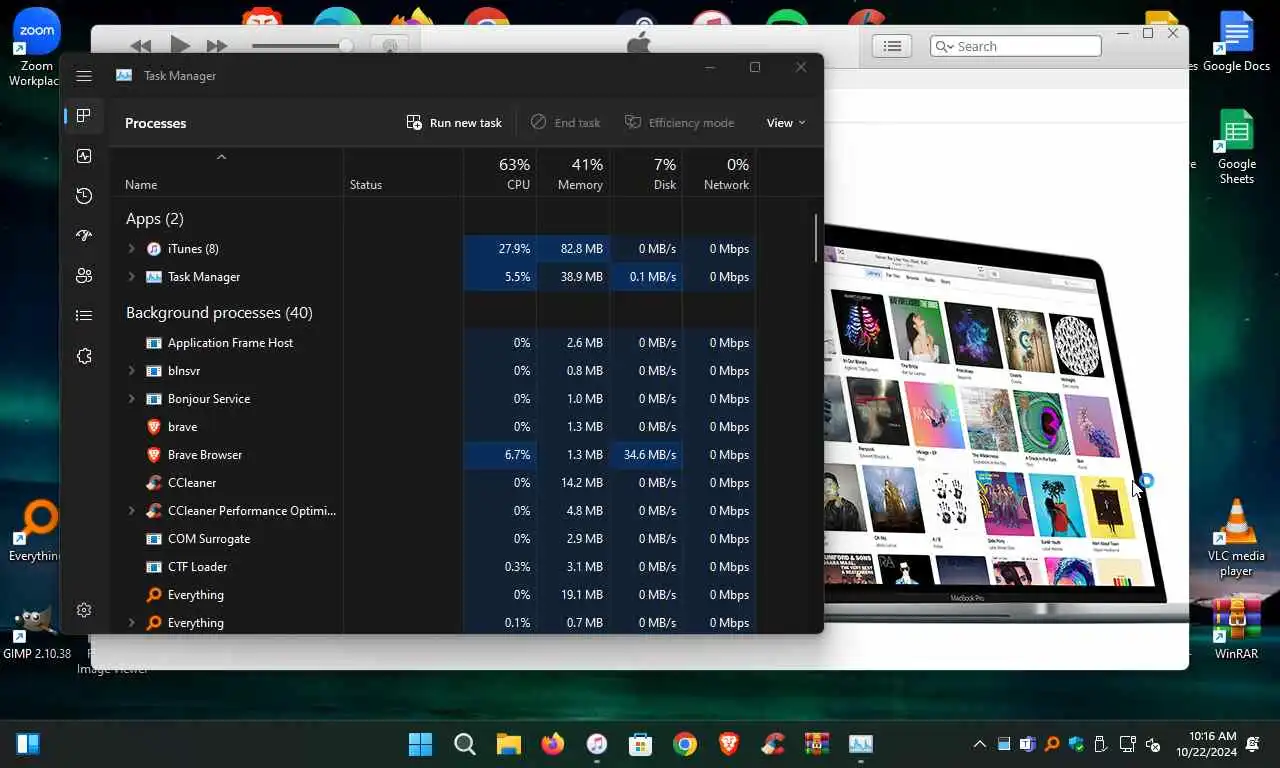
Task: Open Google Sheets desktop shortcut
Action: 1236,147
